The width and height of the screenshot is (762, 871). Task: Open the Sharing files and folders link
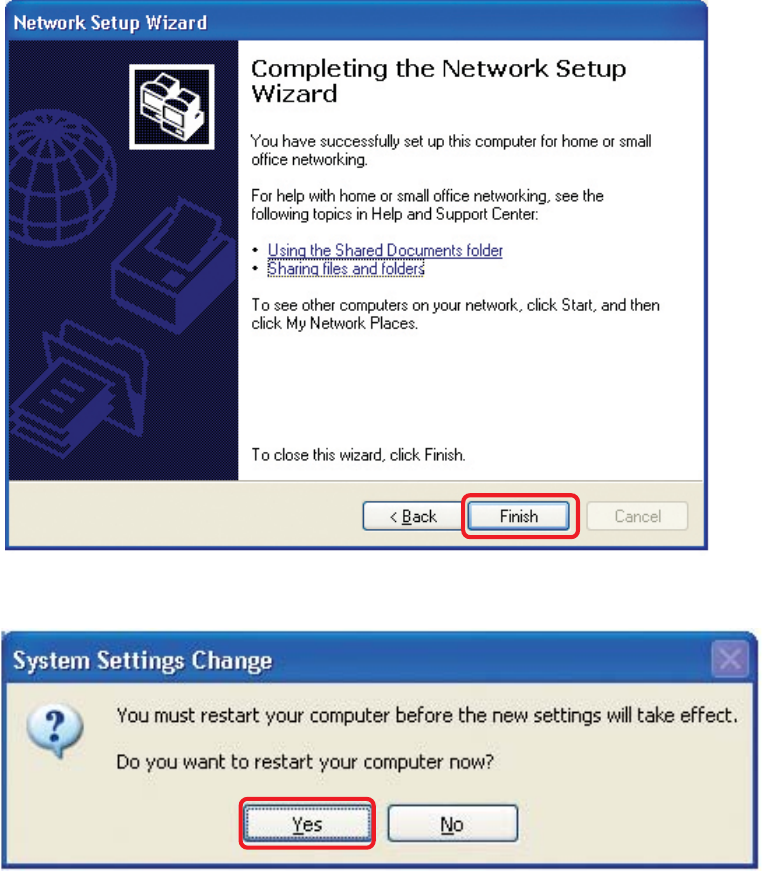tap(345, 269)
